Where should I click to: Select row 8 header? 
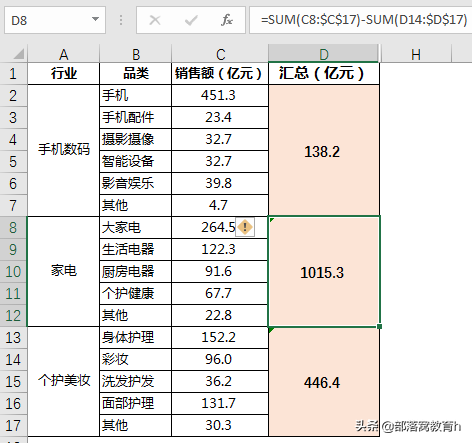click(x=13, y=228)
